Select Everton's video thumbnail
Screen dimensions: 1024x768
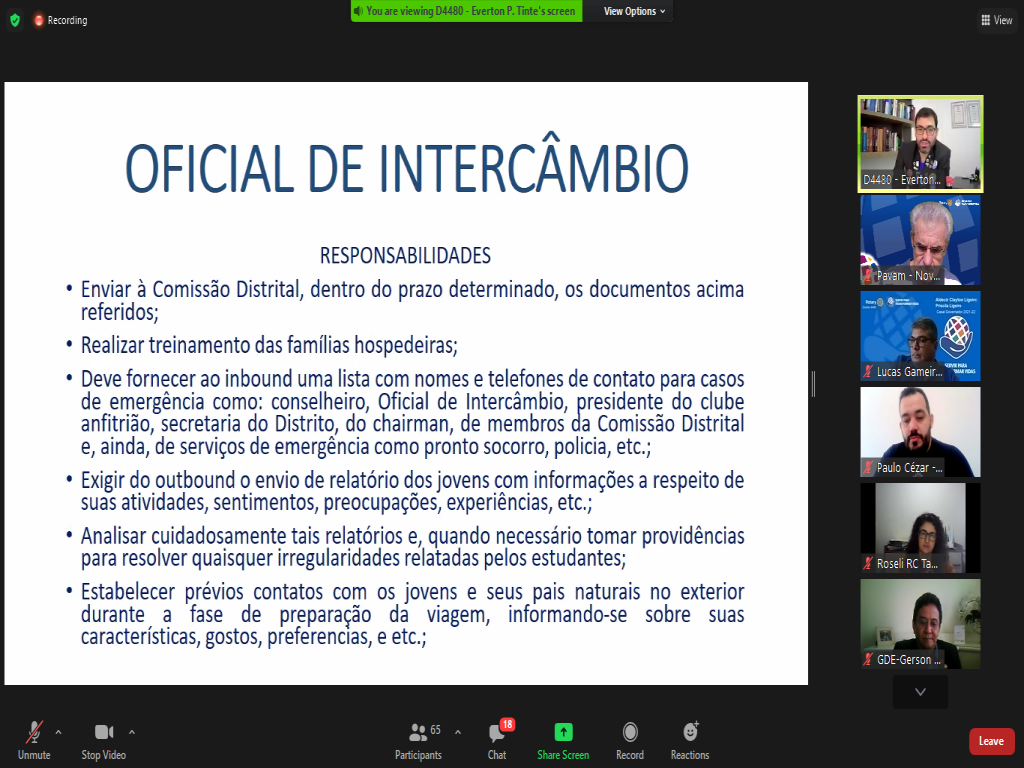point(920,143)
